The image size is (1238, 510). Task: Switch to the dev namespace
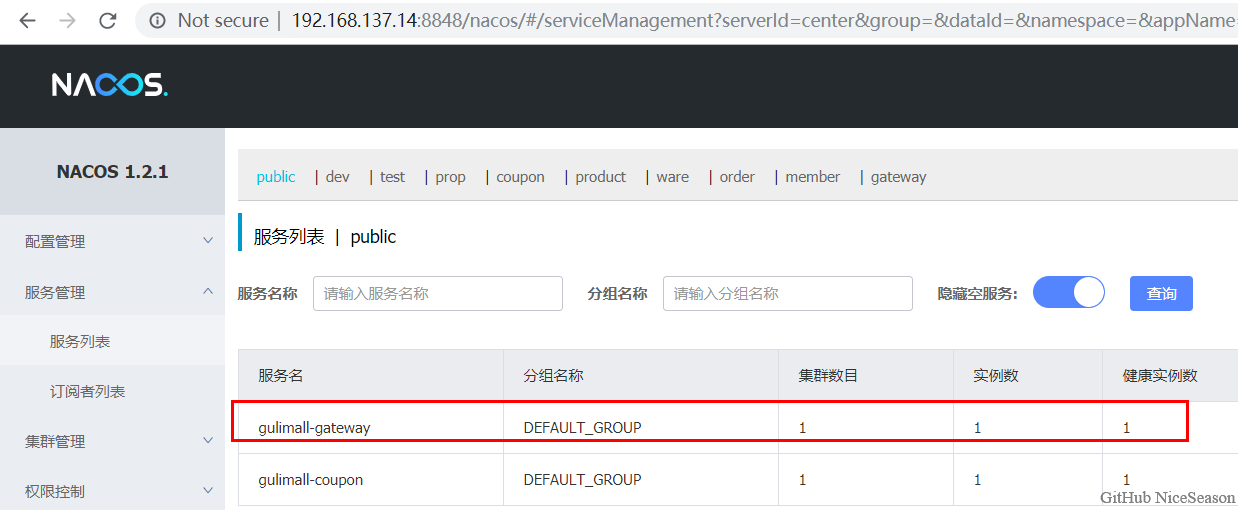point(338,177)
